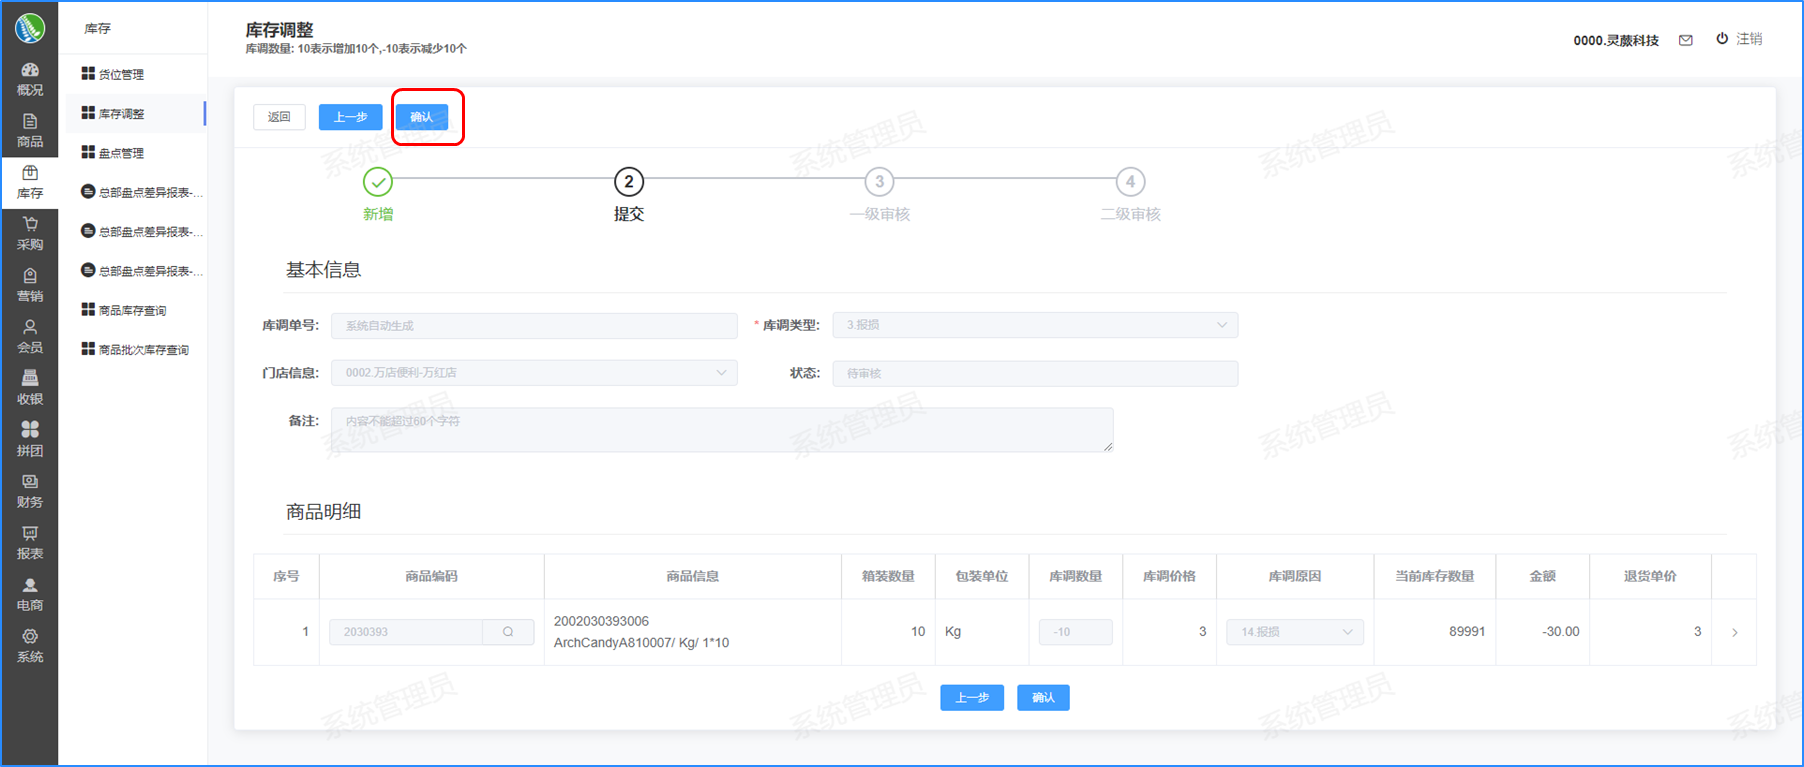Expand the 库调类型 dropdown showing 3.报损

(1035, 325)
